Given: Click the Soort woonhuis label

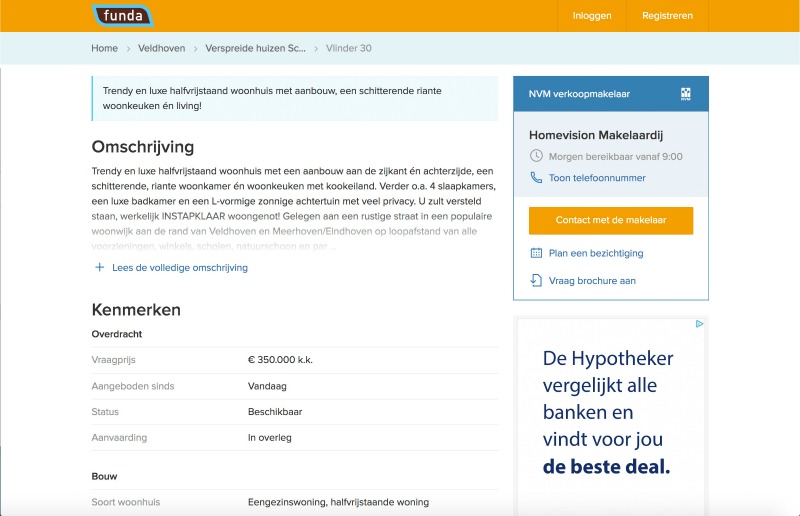Looking at the screenshot, I should click(126, 502).
